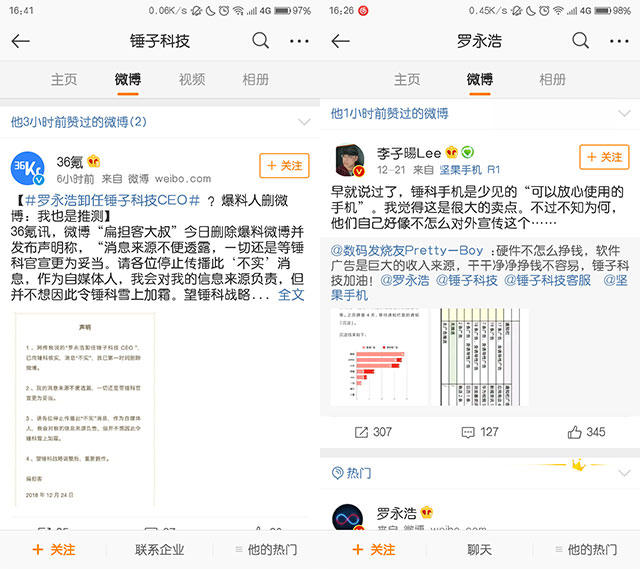Viewport: 640px width, 569px height.
Task: Follow 李子暘Lee with +关注 button
Action: [x=604, y=157]
